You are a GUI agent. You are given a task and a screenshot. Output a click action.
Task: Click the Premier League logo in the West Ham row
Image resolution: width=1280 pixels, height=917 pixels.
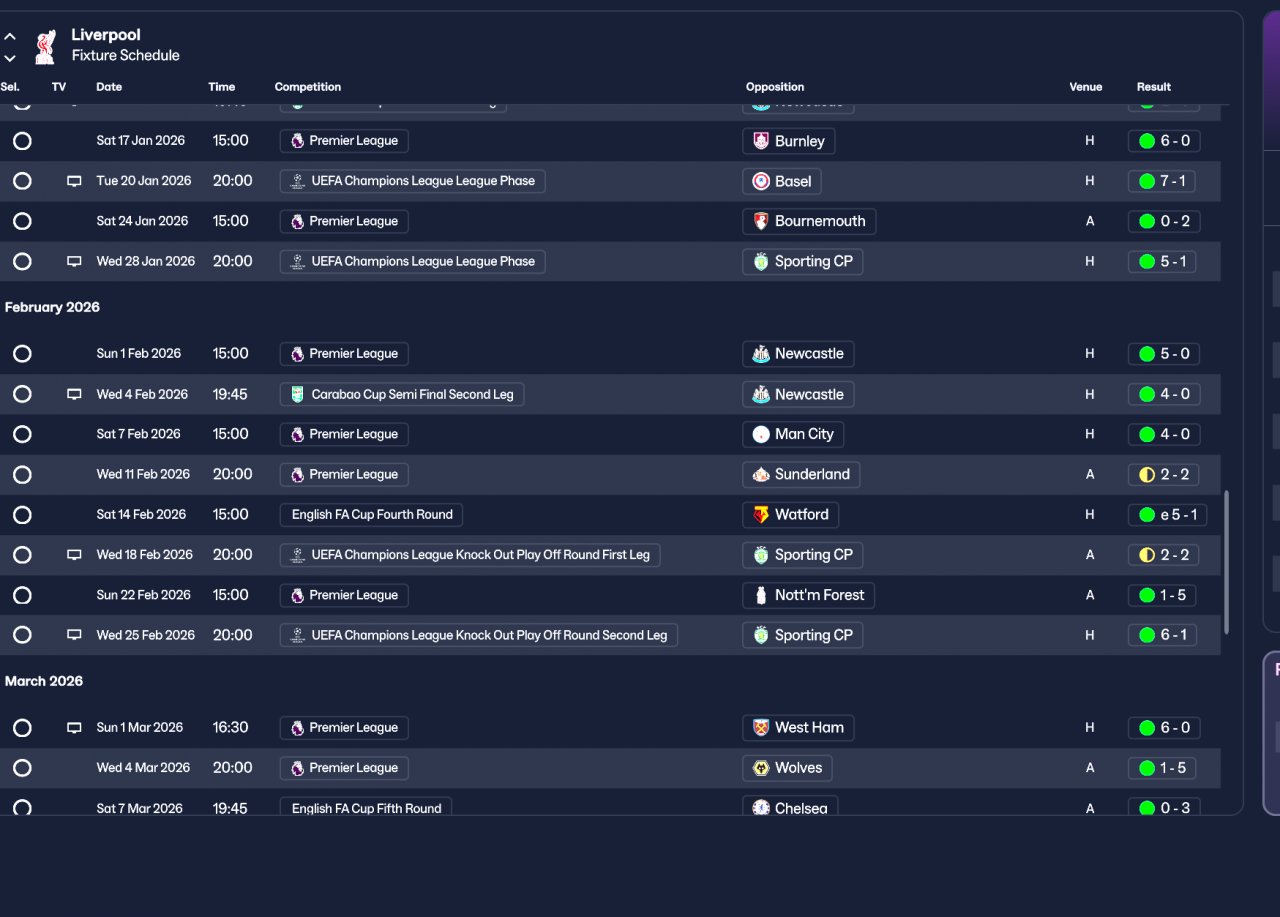pyautogui.click(x=297, y=728)
